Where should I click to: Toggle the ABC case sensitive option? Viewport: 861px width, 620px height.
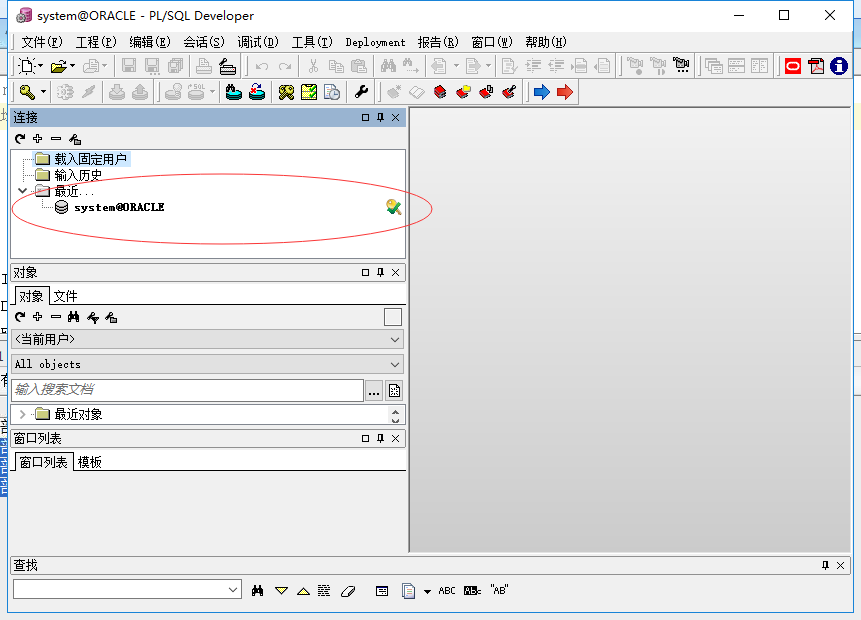coord(447,591)
